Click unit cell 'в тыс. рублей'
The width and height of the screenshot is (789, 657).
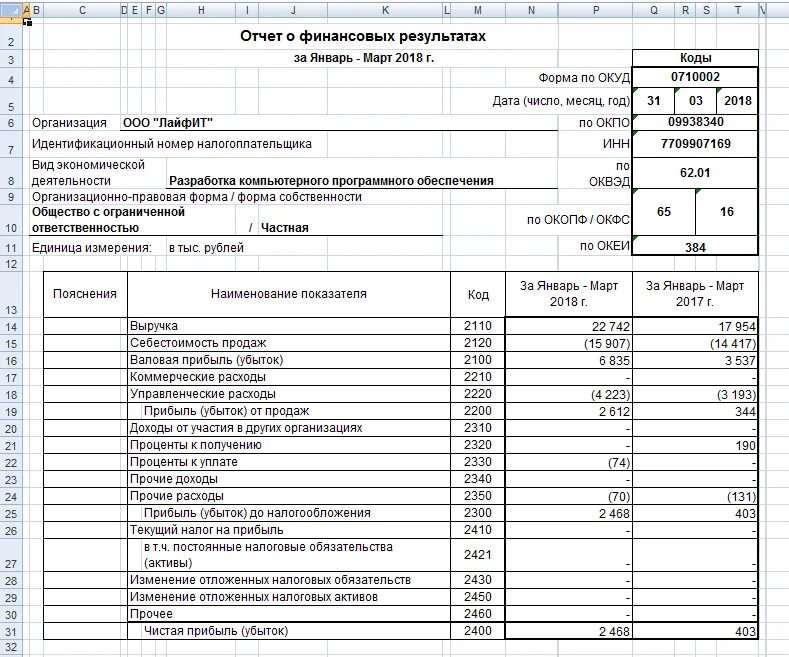(x=206, y=248)
